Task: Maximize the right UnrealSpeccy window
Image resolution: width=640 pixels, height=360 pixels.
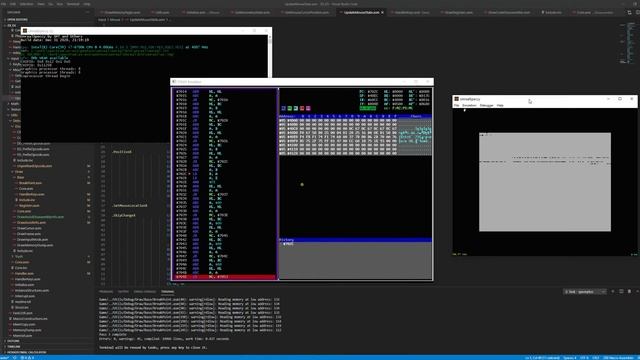Action: [620, 99]
